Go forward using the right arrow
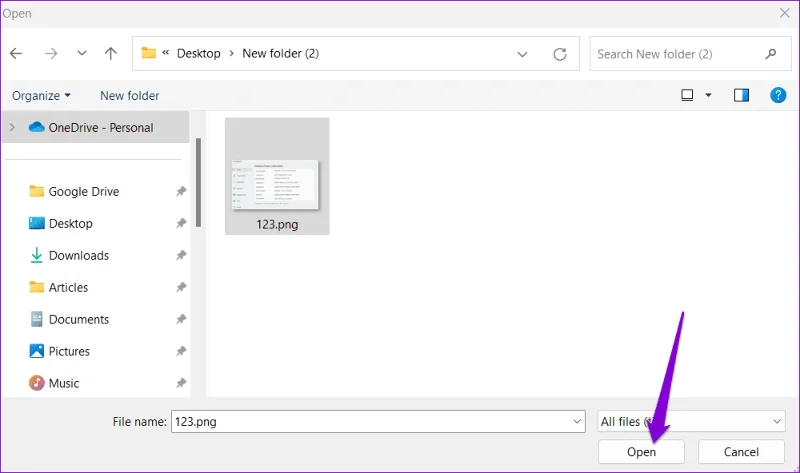The image size is (800, 473). point(51,54)
